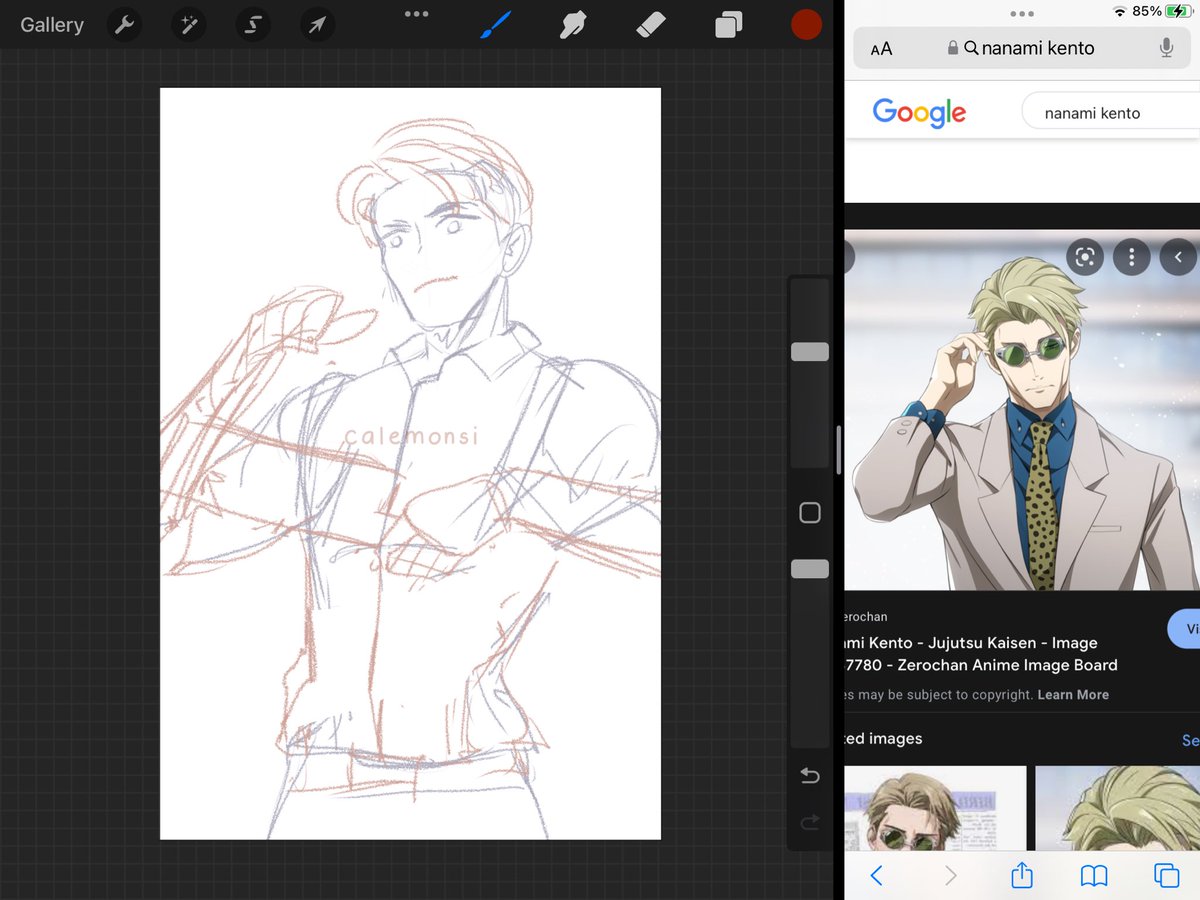1200x900 pixels.
Task: Click the Google logo
Action: [919, 112]
